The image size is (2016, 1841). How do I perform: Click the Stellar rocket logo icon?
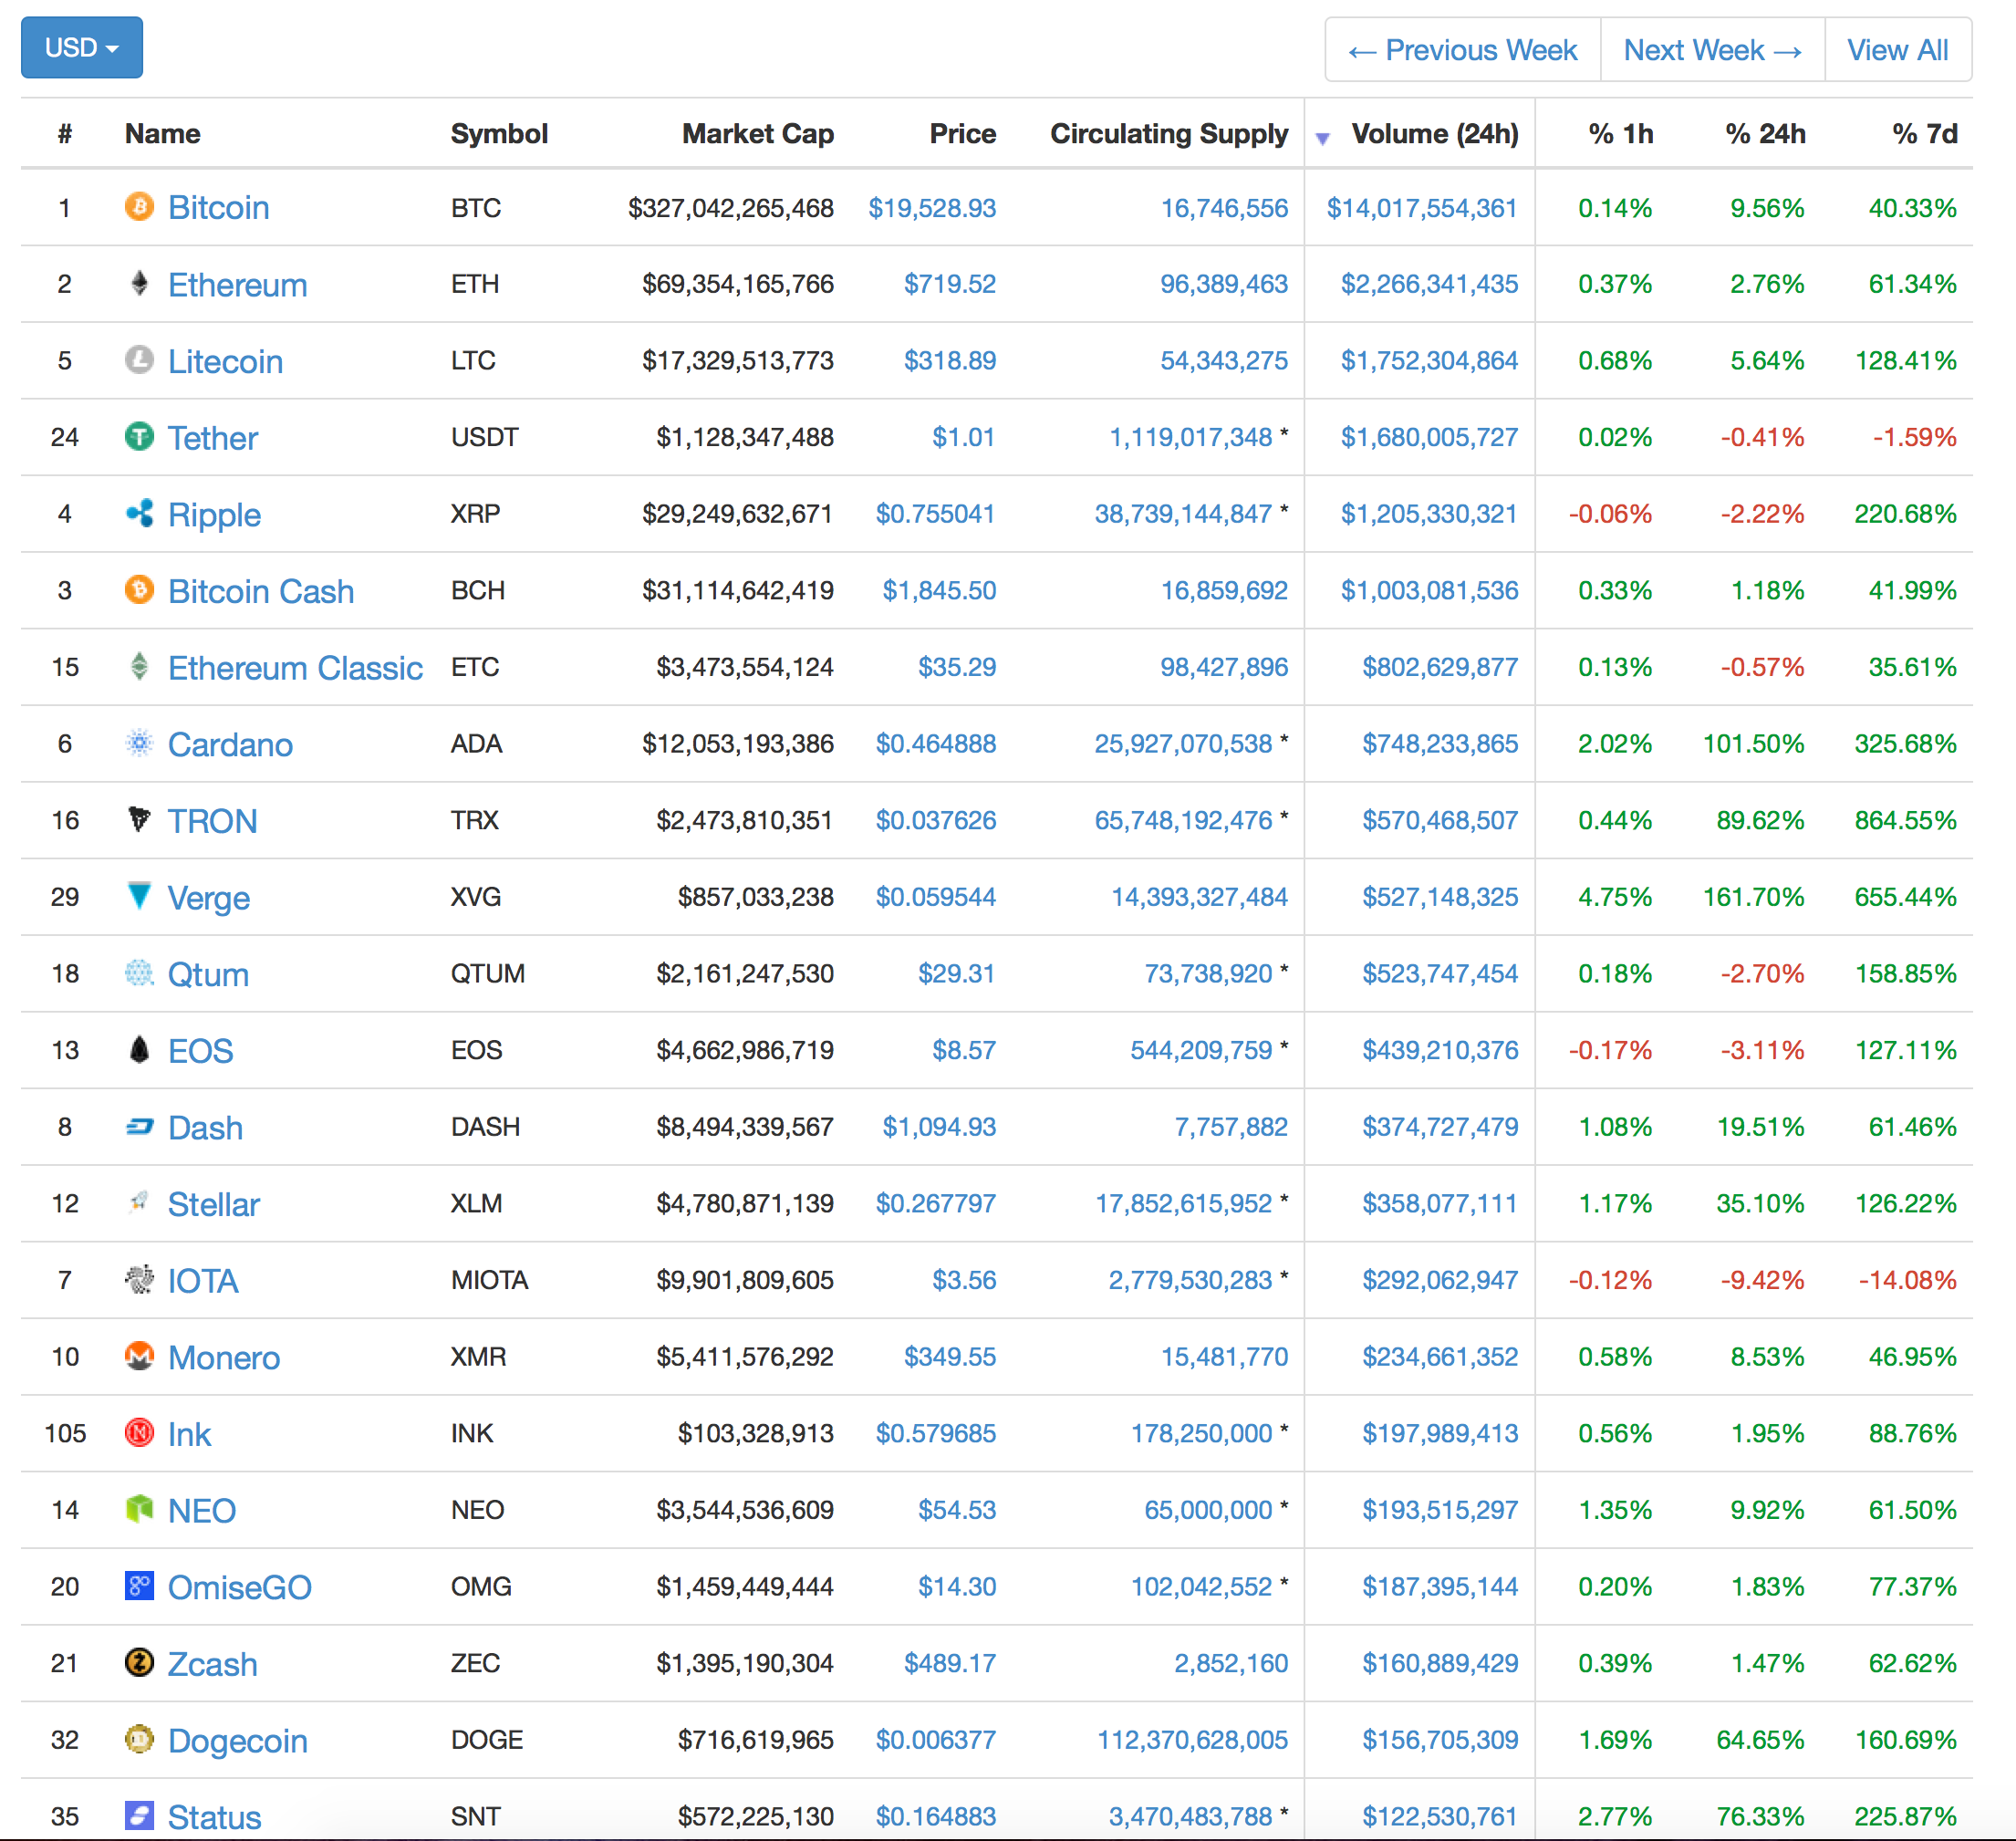(x=139, y=1203)
